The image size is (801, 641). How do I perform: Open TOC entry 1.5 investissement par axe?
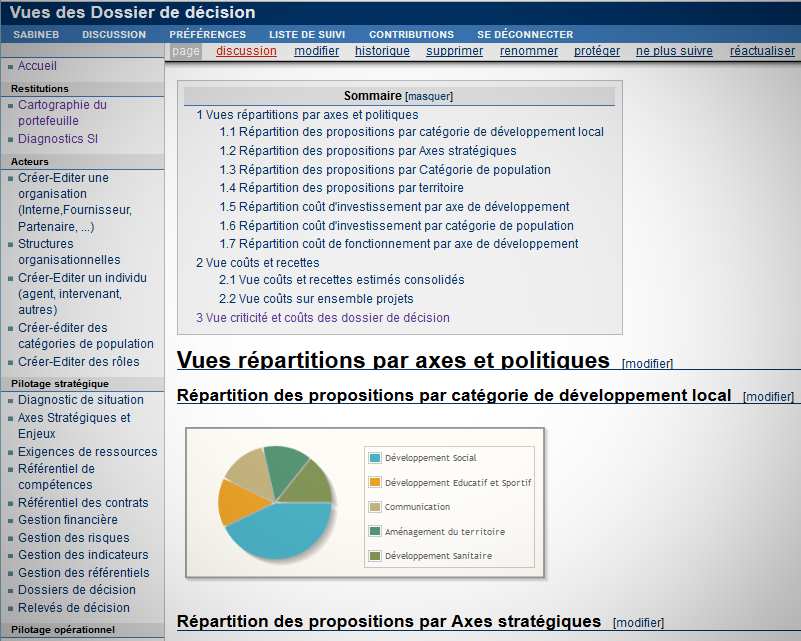click(x=394, y=207)
